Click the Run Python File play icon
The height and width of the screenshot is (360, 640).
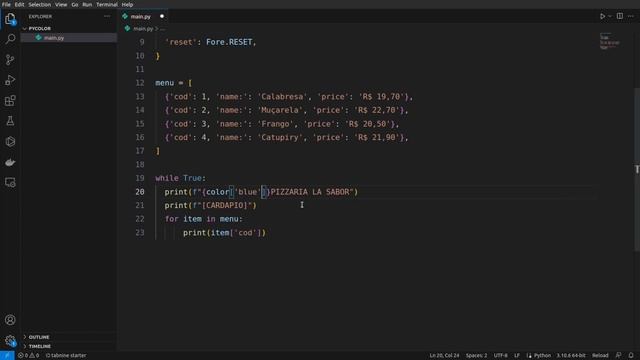tap(602, 16)
